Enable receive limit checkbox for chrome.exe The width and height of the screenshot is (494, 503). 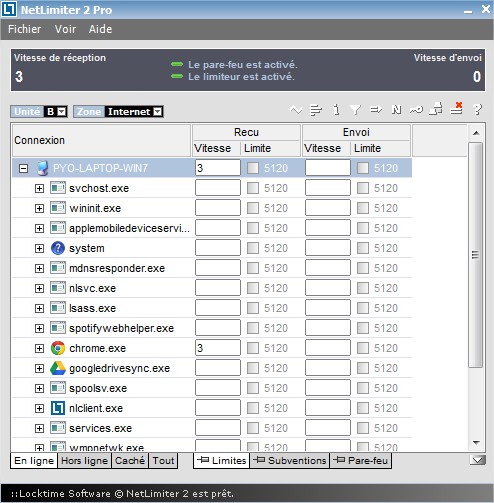point(253,348)
